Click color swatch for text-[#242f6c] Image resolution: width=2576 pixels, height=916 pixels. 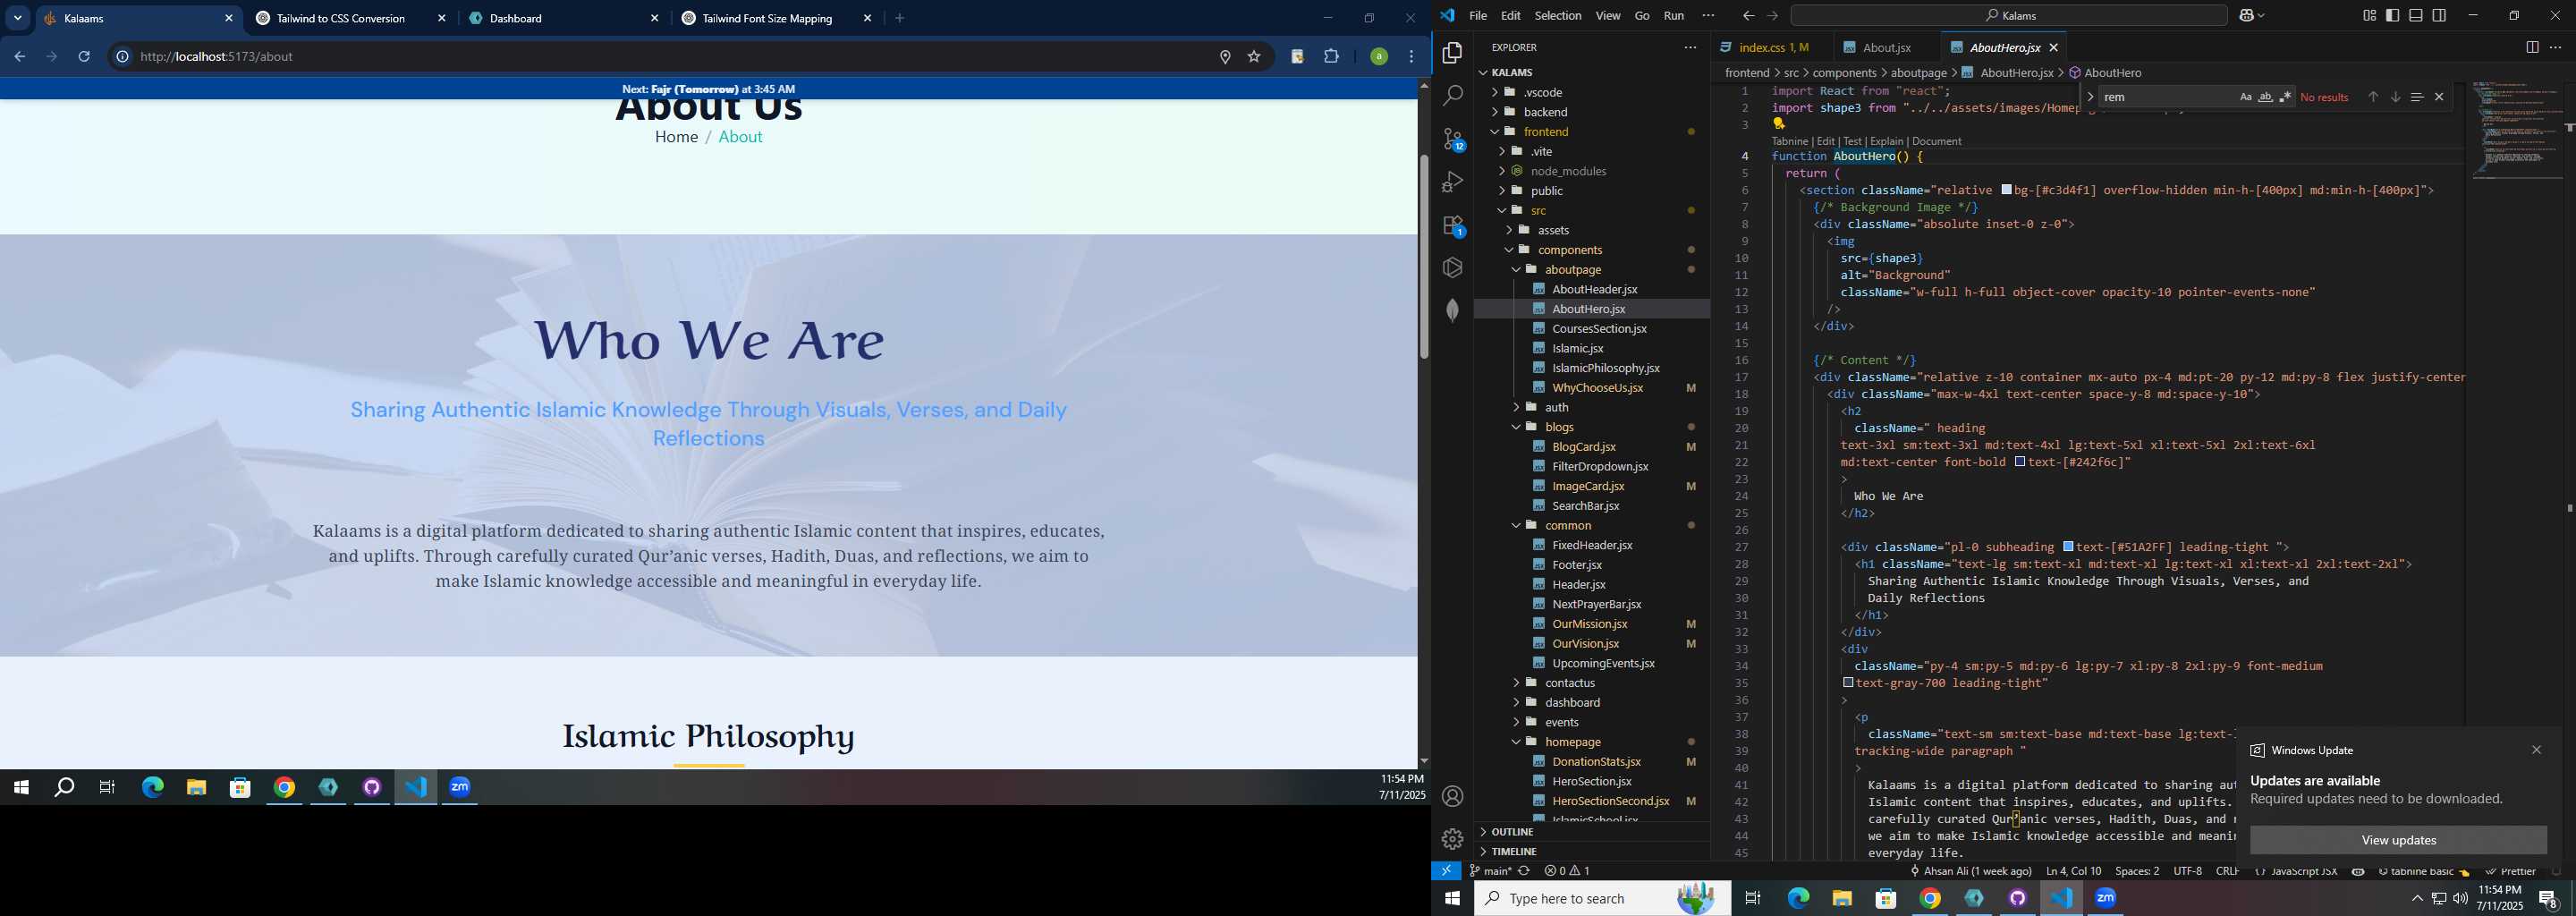[x=2020, y=462]
